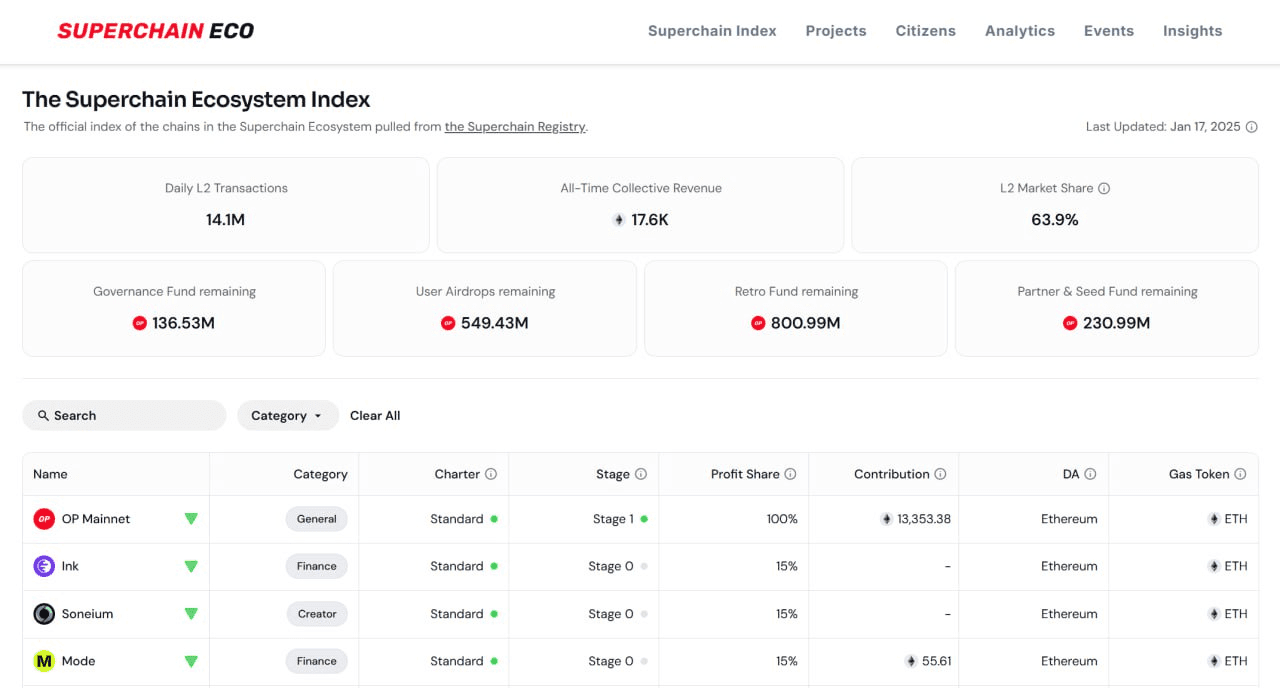
Task: Click the Mode chain logo
Action: pos(44,661)
